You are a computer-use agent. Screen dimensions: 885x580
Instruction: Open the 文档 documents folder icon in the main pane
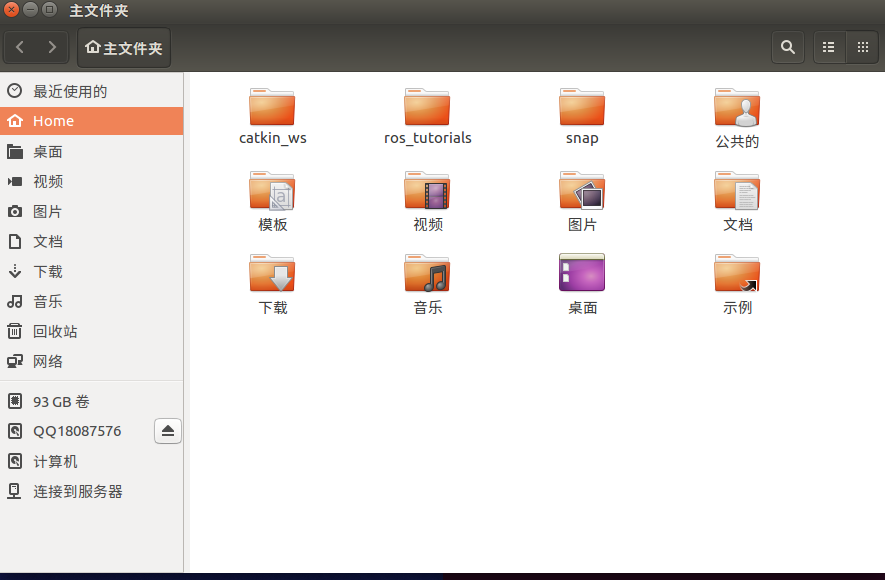click(x=737, y=191)
